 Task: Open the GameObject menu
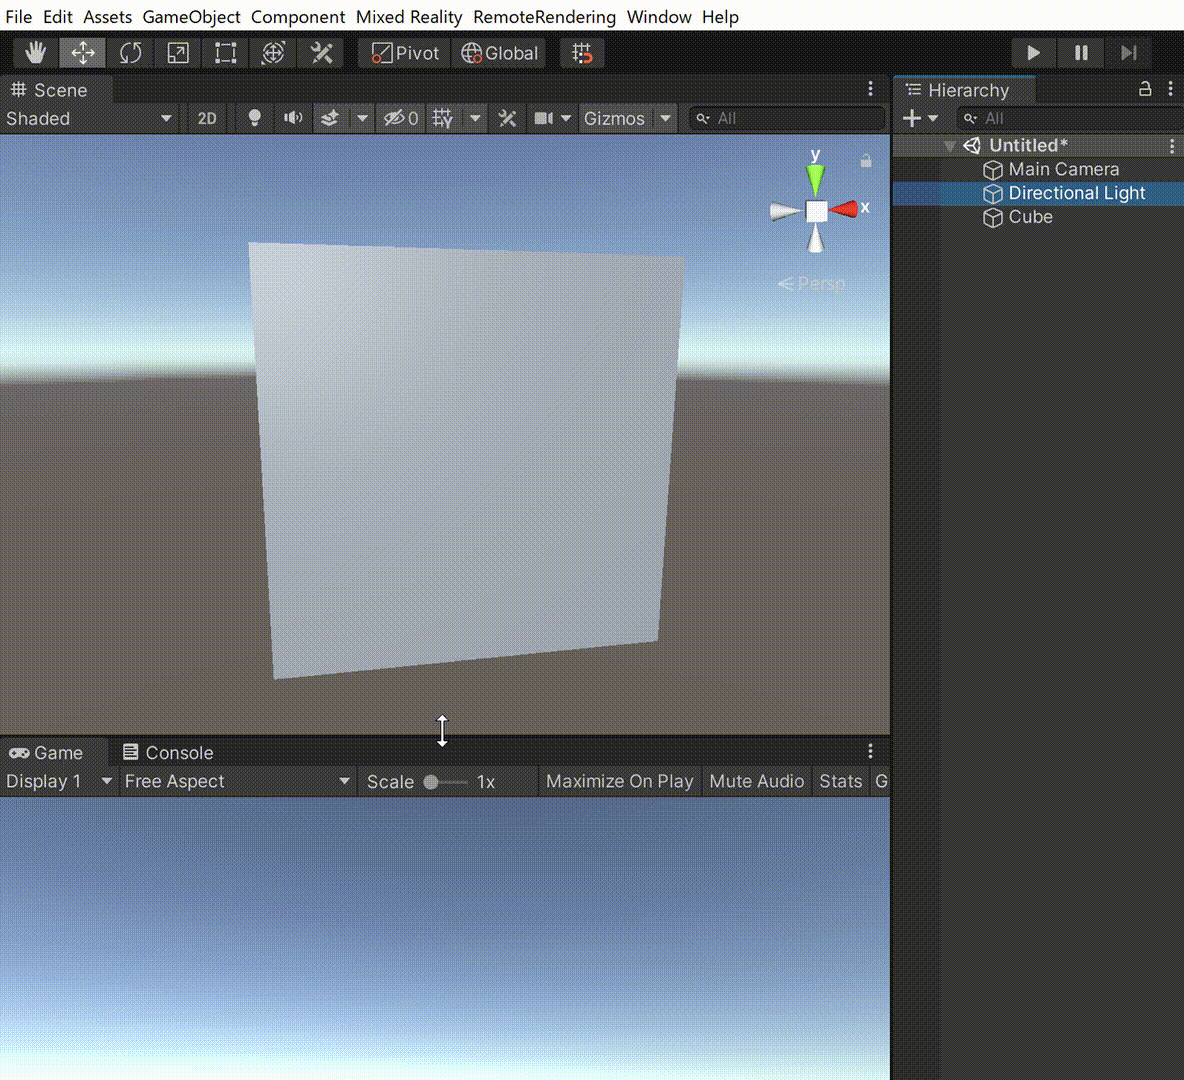[191, 17]
